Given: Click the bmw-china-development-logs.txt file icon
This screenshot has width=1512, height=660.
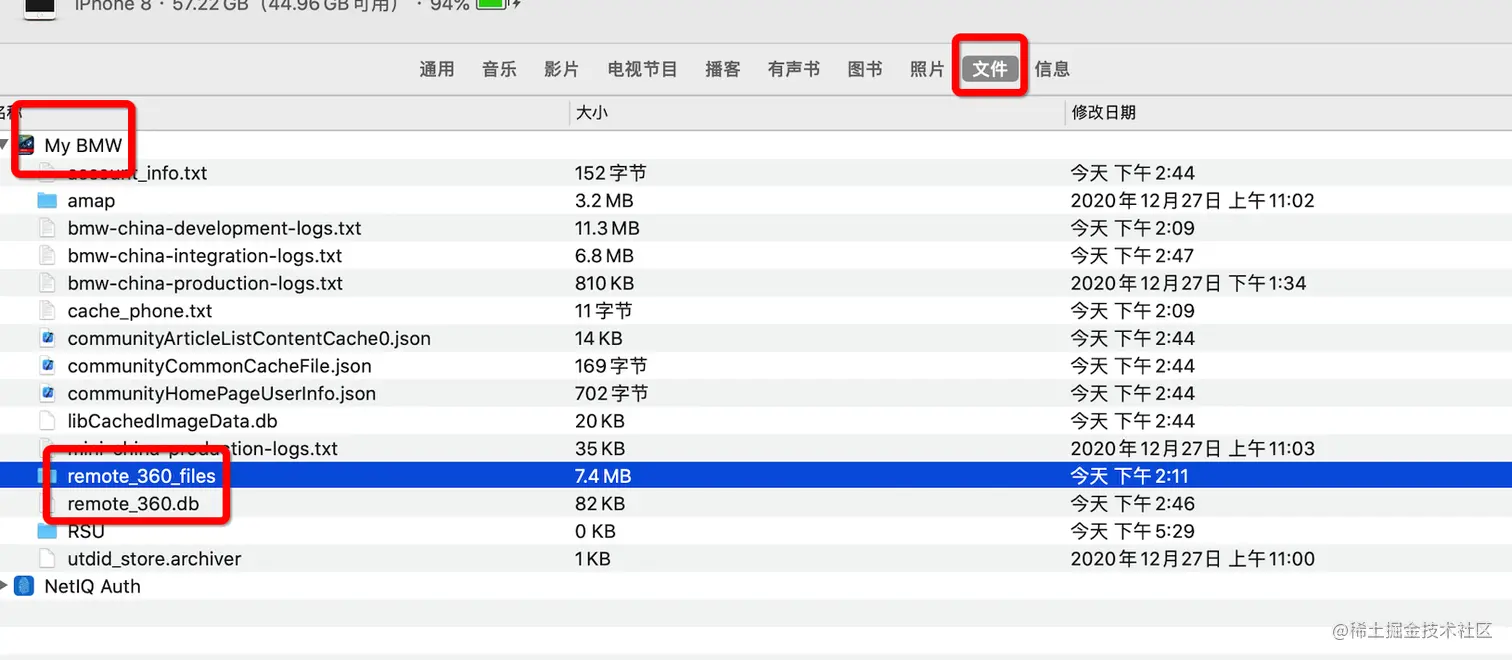Looking at the screenshot, I should click(x=47, y=228).
